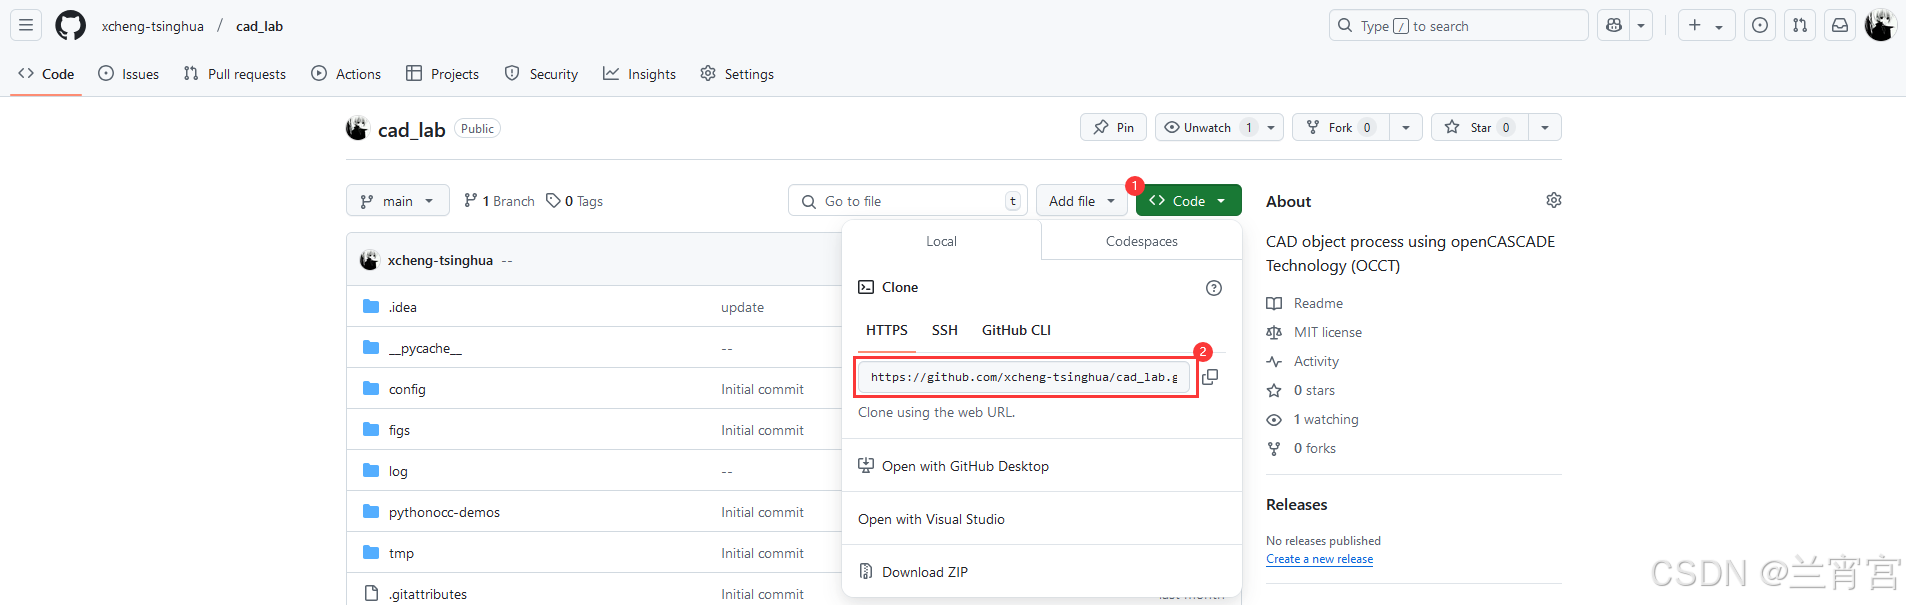1906x605 pixels.
Task: Open the .gitattributes file
Action: (x=428, y=594)
